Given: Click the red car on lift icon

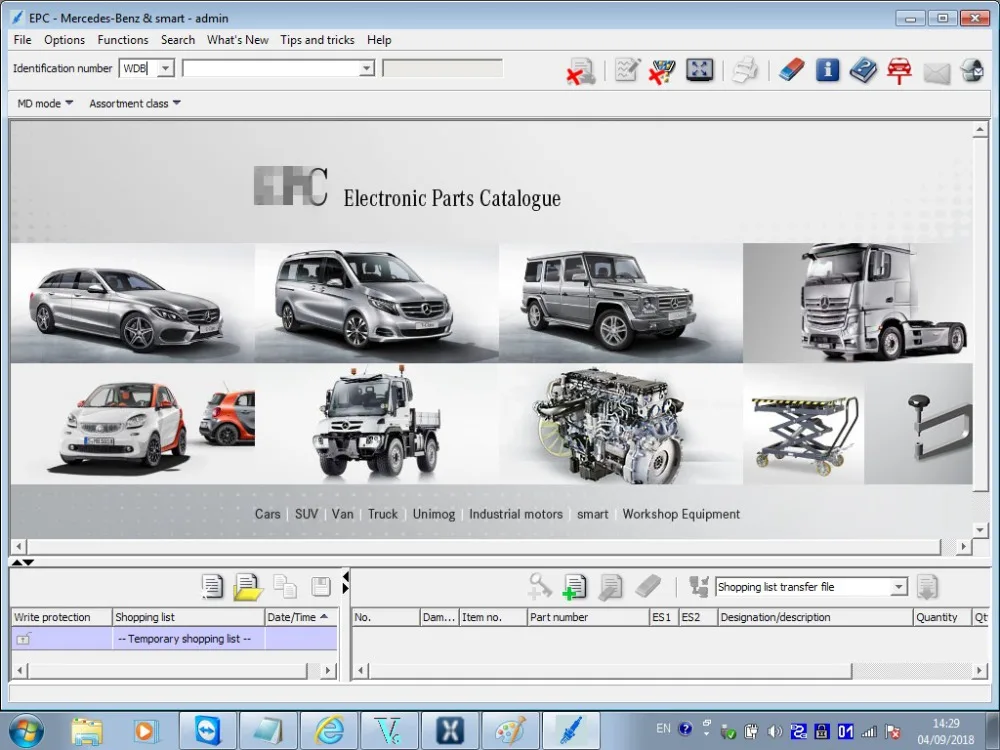Looking at the screenshot, I should pos(899,70).
